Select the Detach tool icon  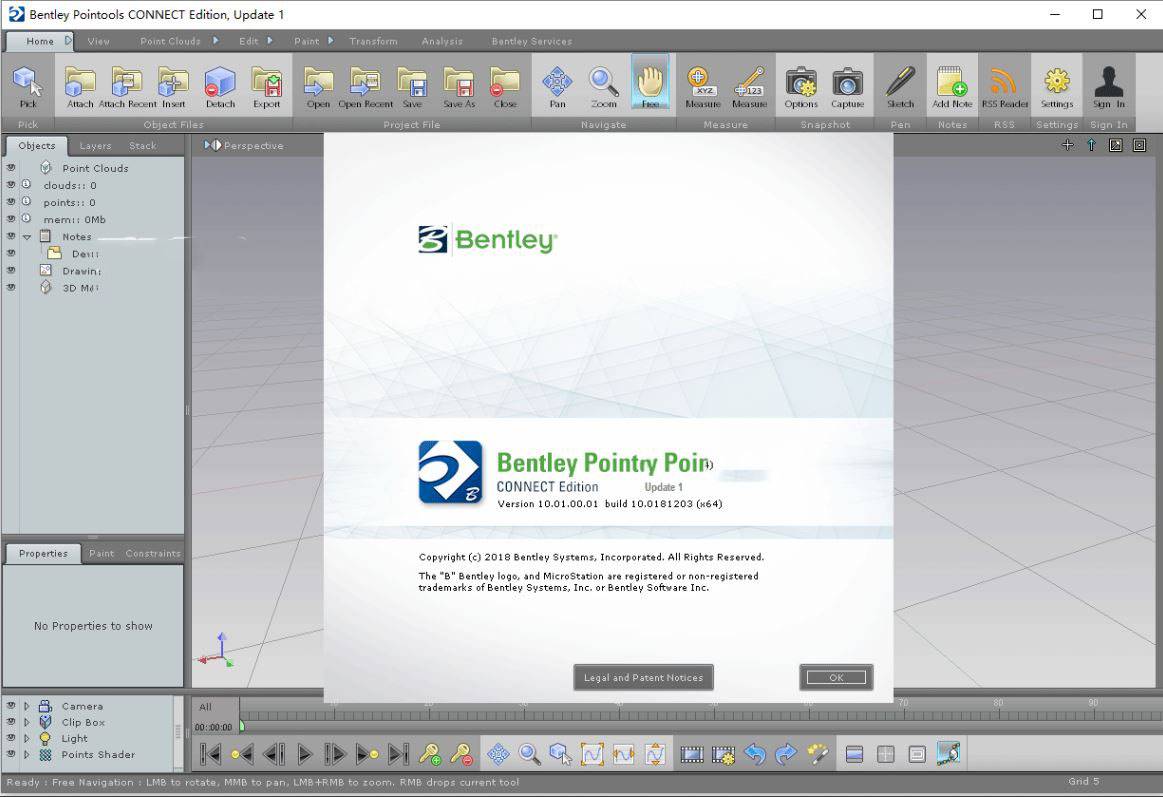coord(220,84)
